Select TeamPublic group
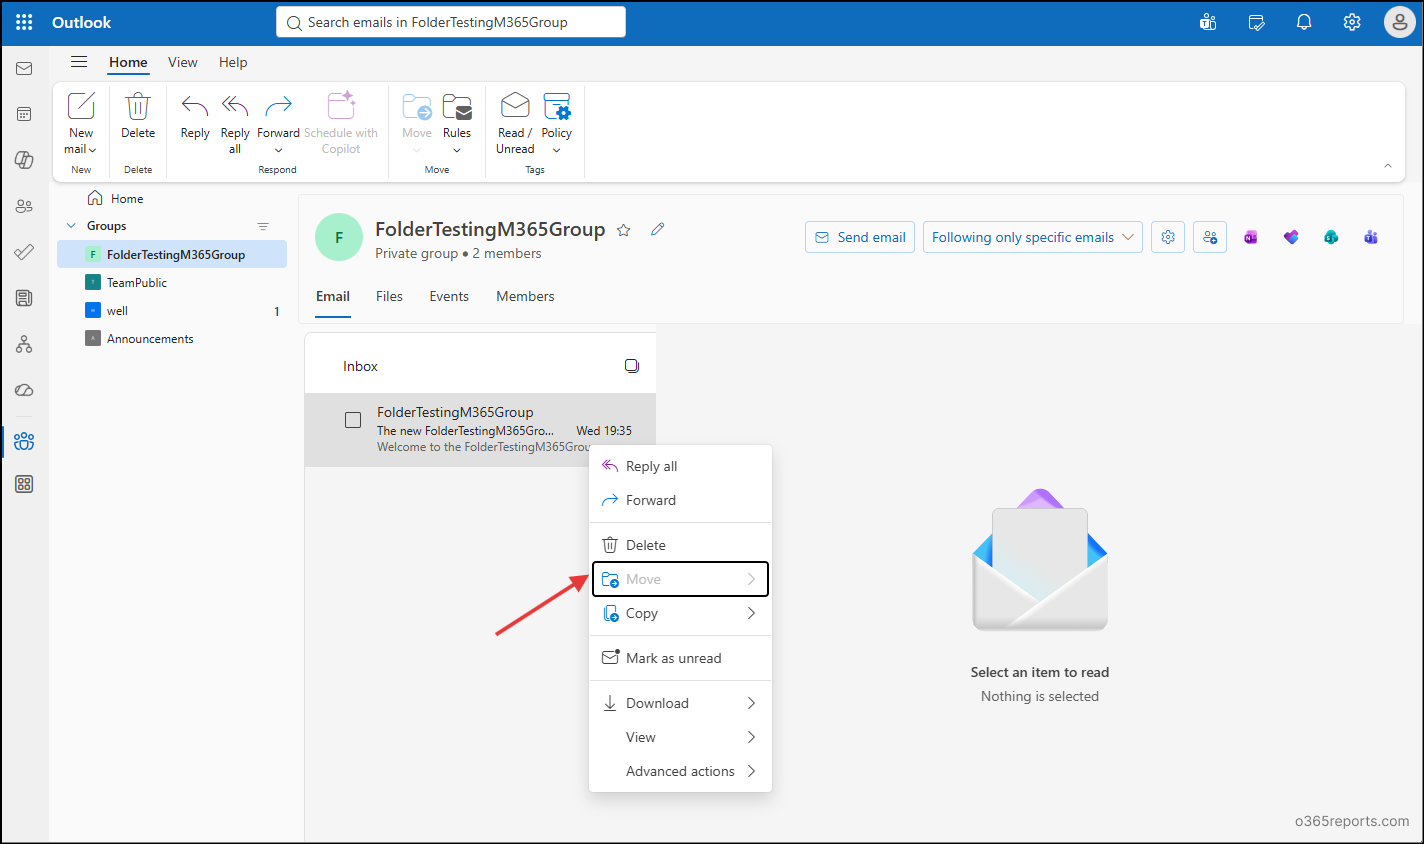Viewport: 1424px width, 844px height. click(172, 283)
